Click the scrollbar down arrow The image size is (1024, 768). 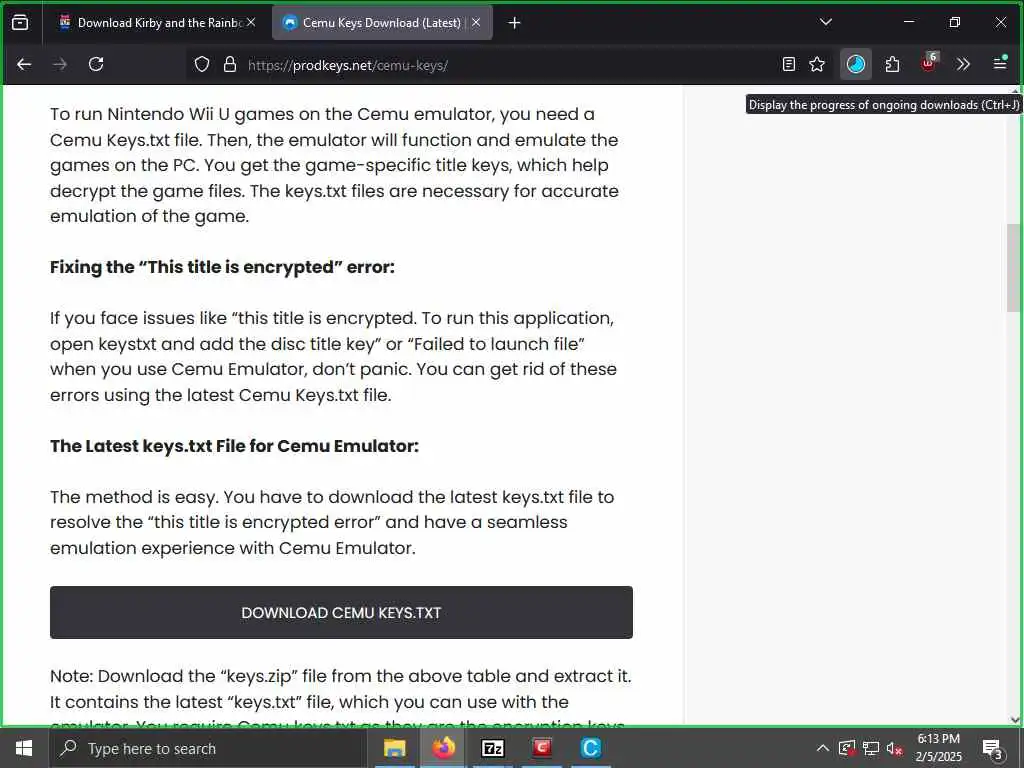1014,720
